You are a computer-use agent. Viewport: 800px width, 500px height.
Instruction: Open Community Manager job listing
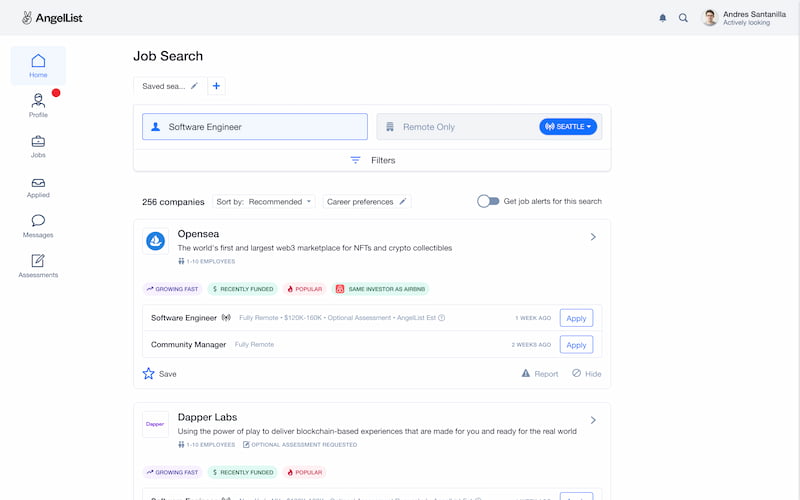coord(188,344)
